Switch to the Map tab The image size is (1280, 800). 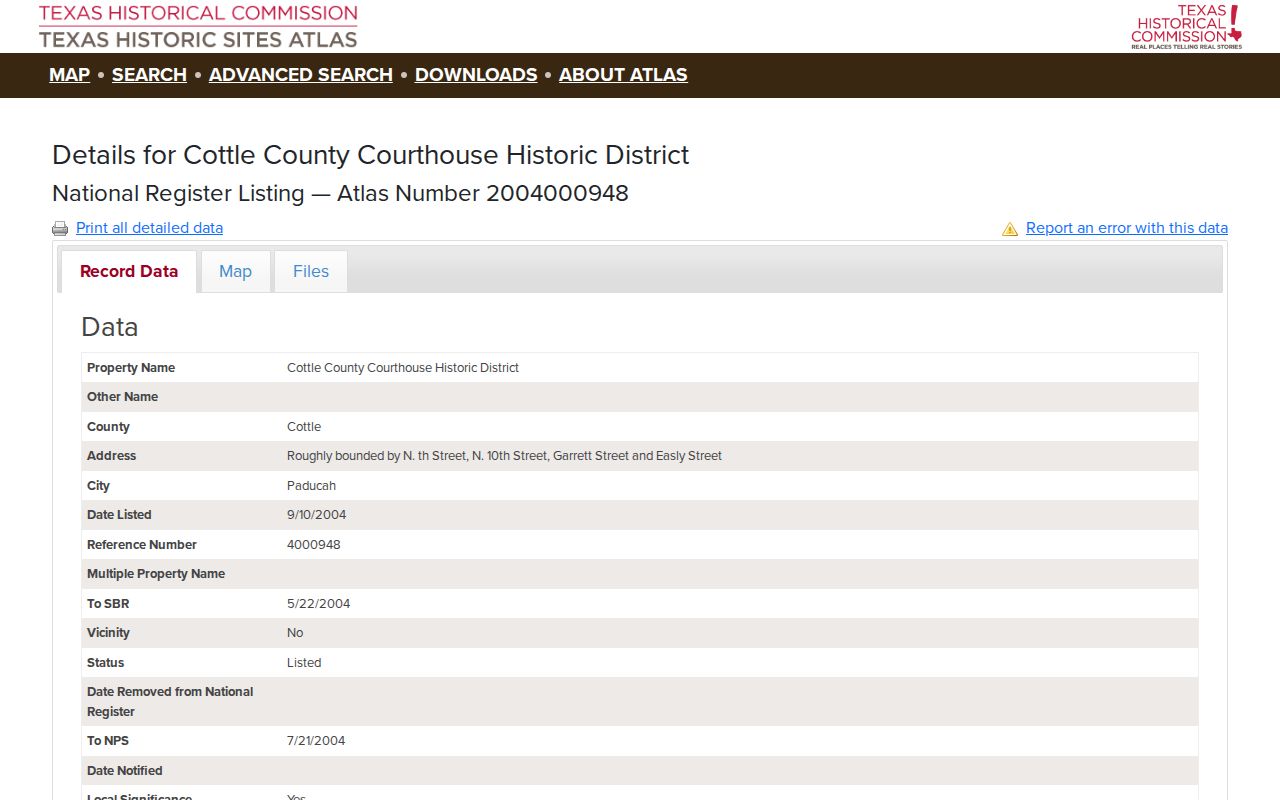pos(235,271)
